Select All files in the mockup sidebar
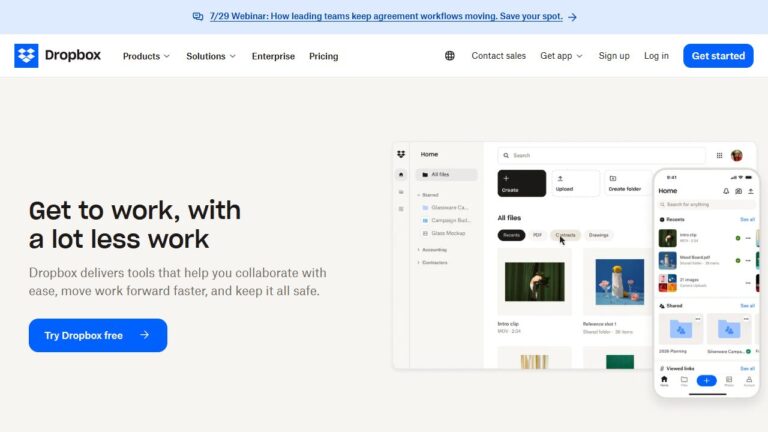 446,174
